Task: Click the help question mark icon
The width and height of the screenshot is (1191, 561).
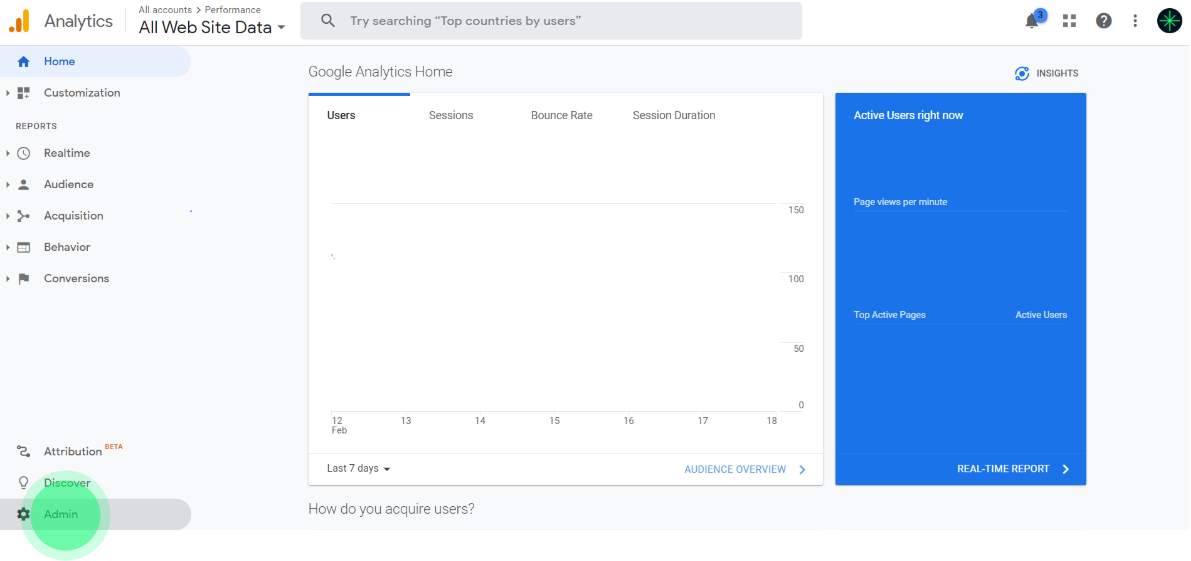Action: pyautogui.click(x=1103, y=21)
